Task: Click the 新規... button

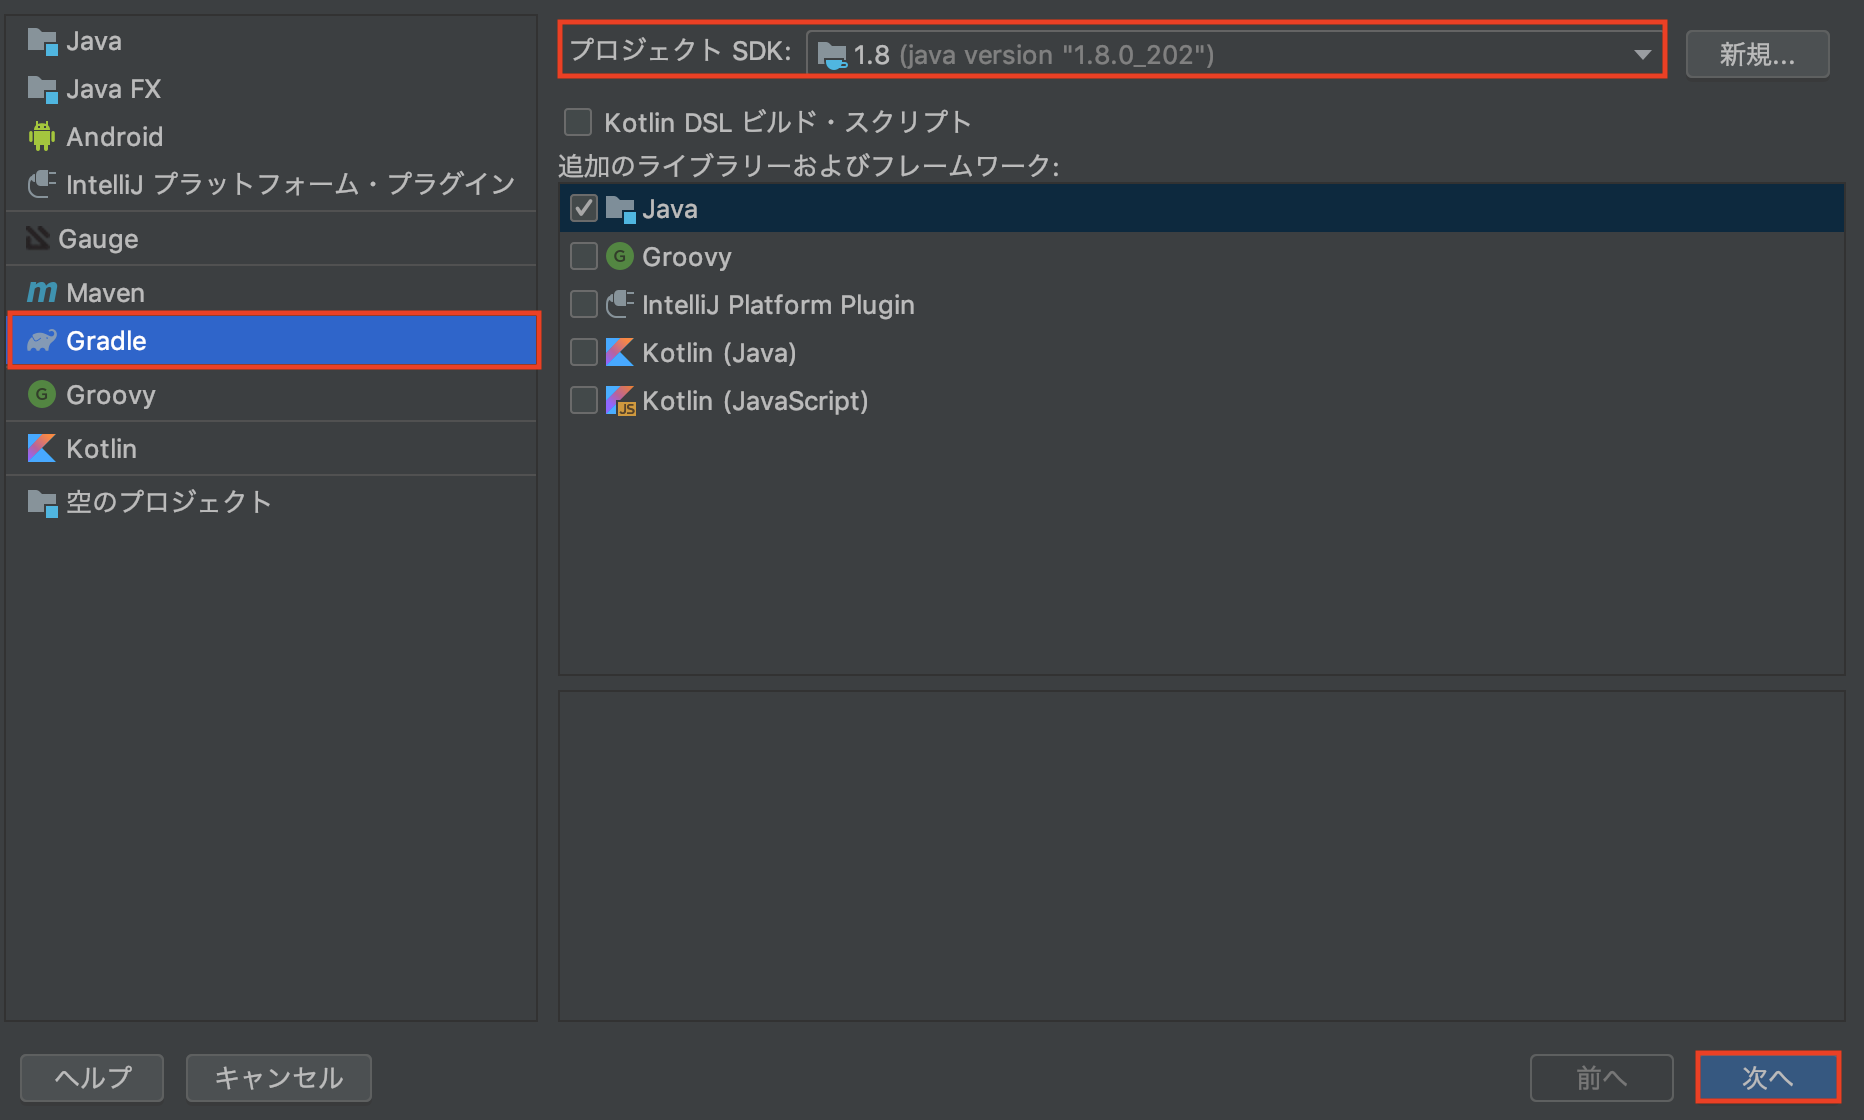Action: (1757, 54)
